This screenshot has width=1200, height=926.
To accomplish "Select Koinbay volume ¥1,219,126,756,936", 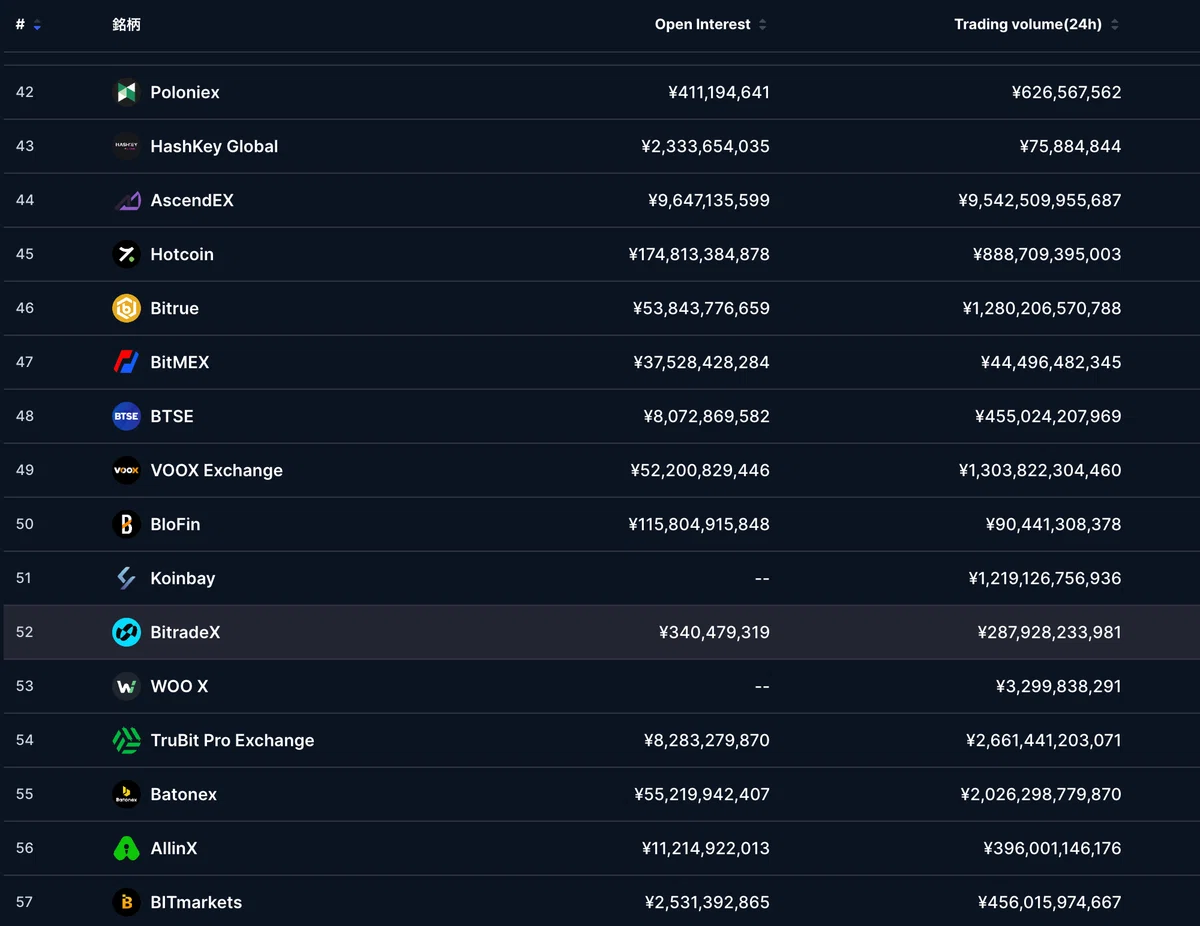I will click(1045, 578).
